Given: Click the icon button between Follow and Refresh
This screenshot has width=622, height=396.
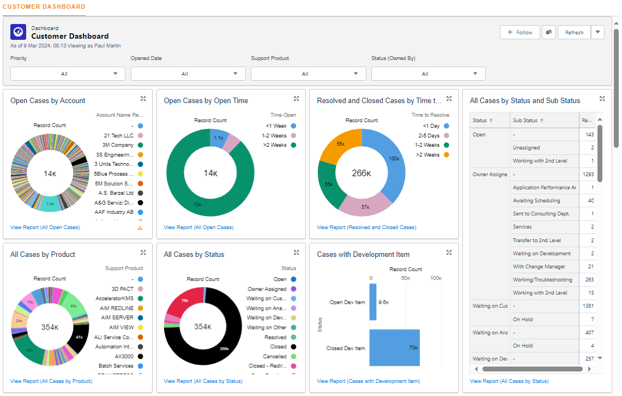Looking at the screenshot, I should [549, 32].
